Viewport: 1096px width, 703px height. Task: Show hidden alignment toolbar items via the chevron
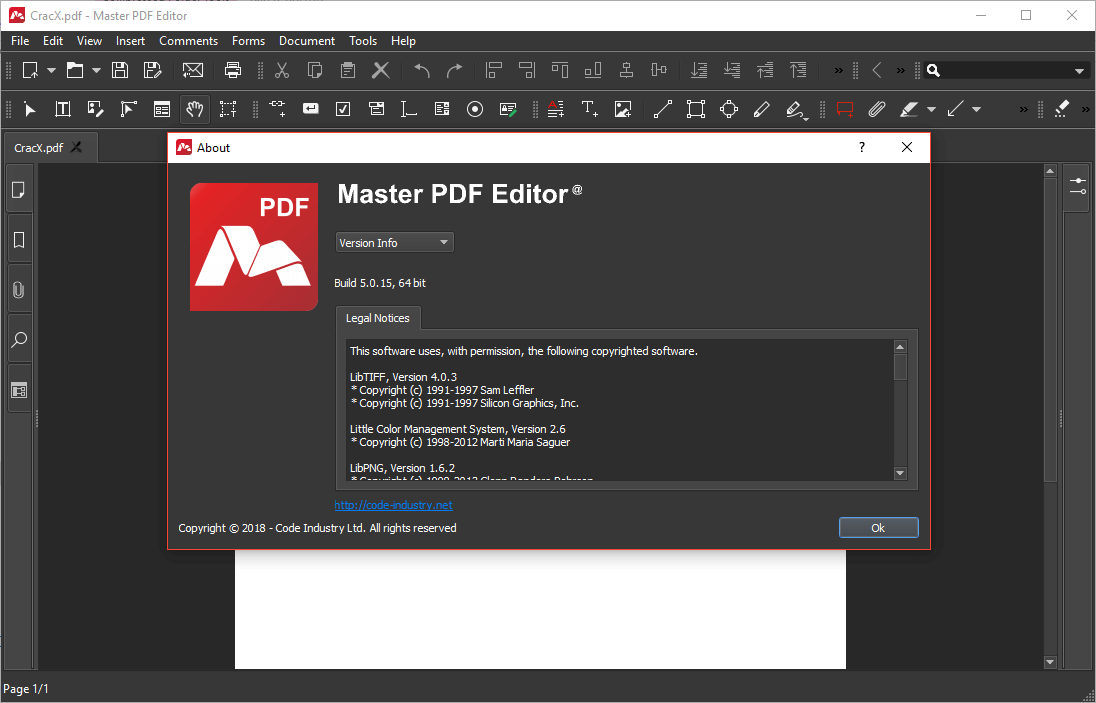839,71
